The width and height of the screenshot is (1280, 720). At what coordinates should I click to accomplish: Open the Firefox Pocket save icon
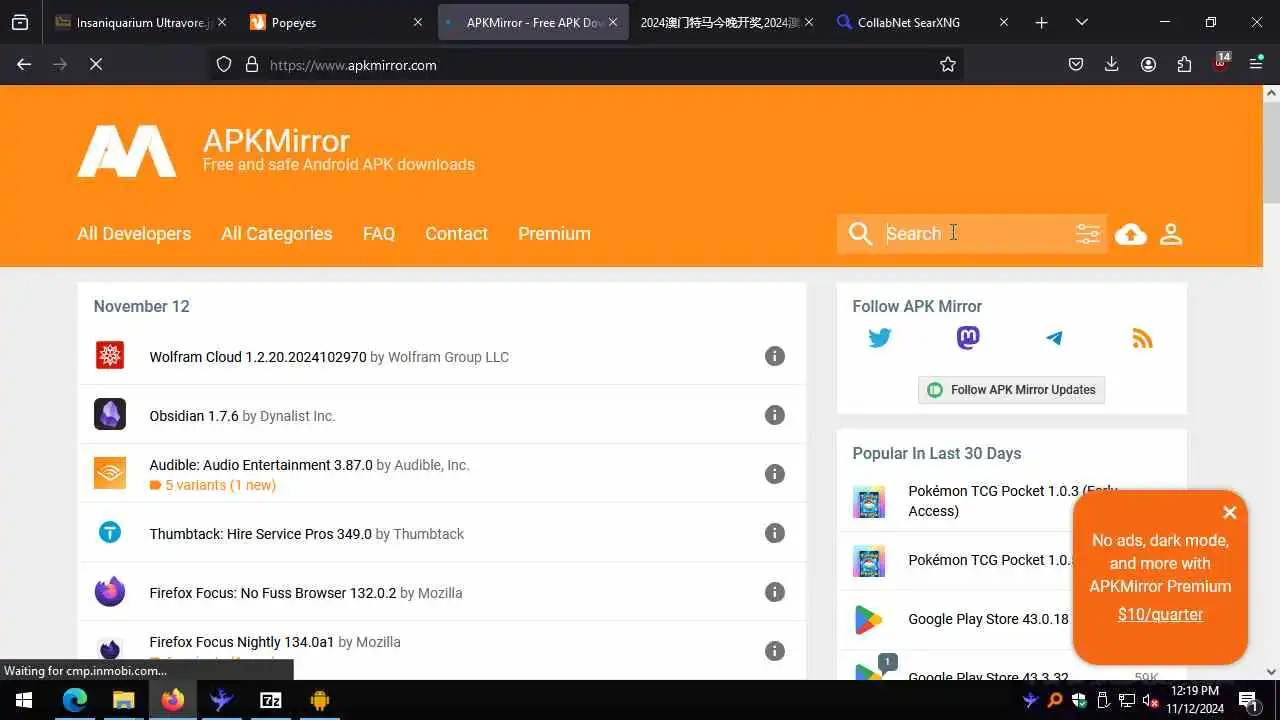point(1076,64)
